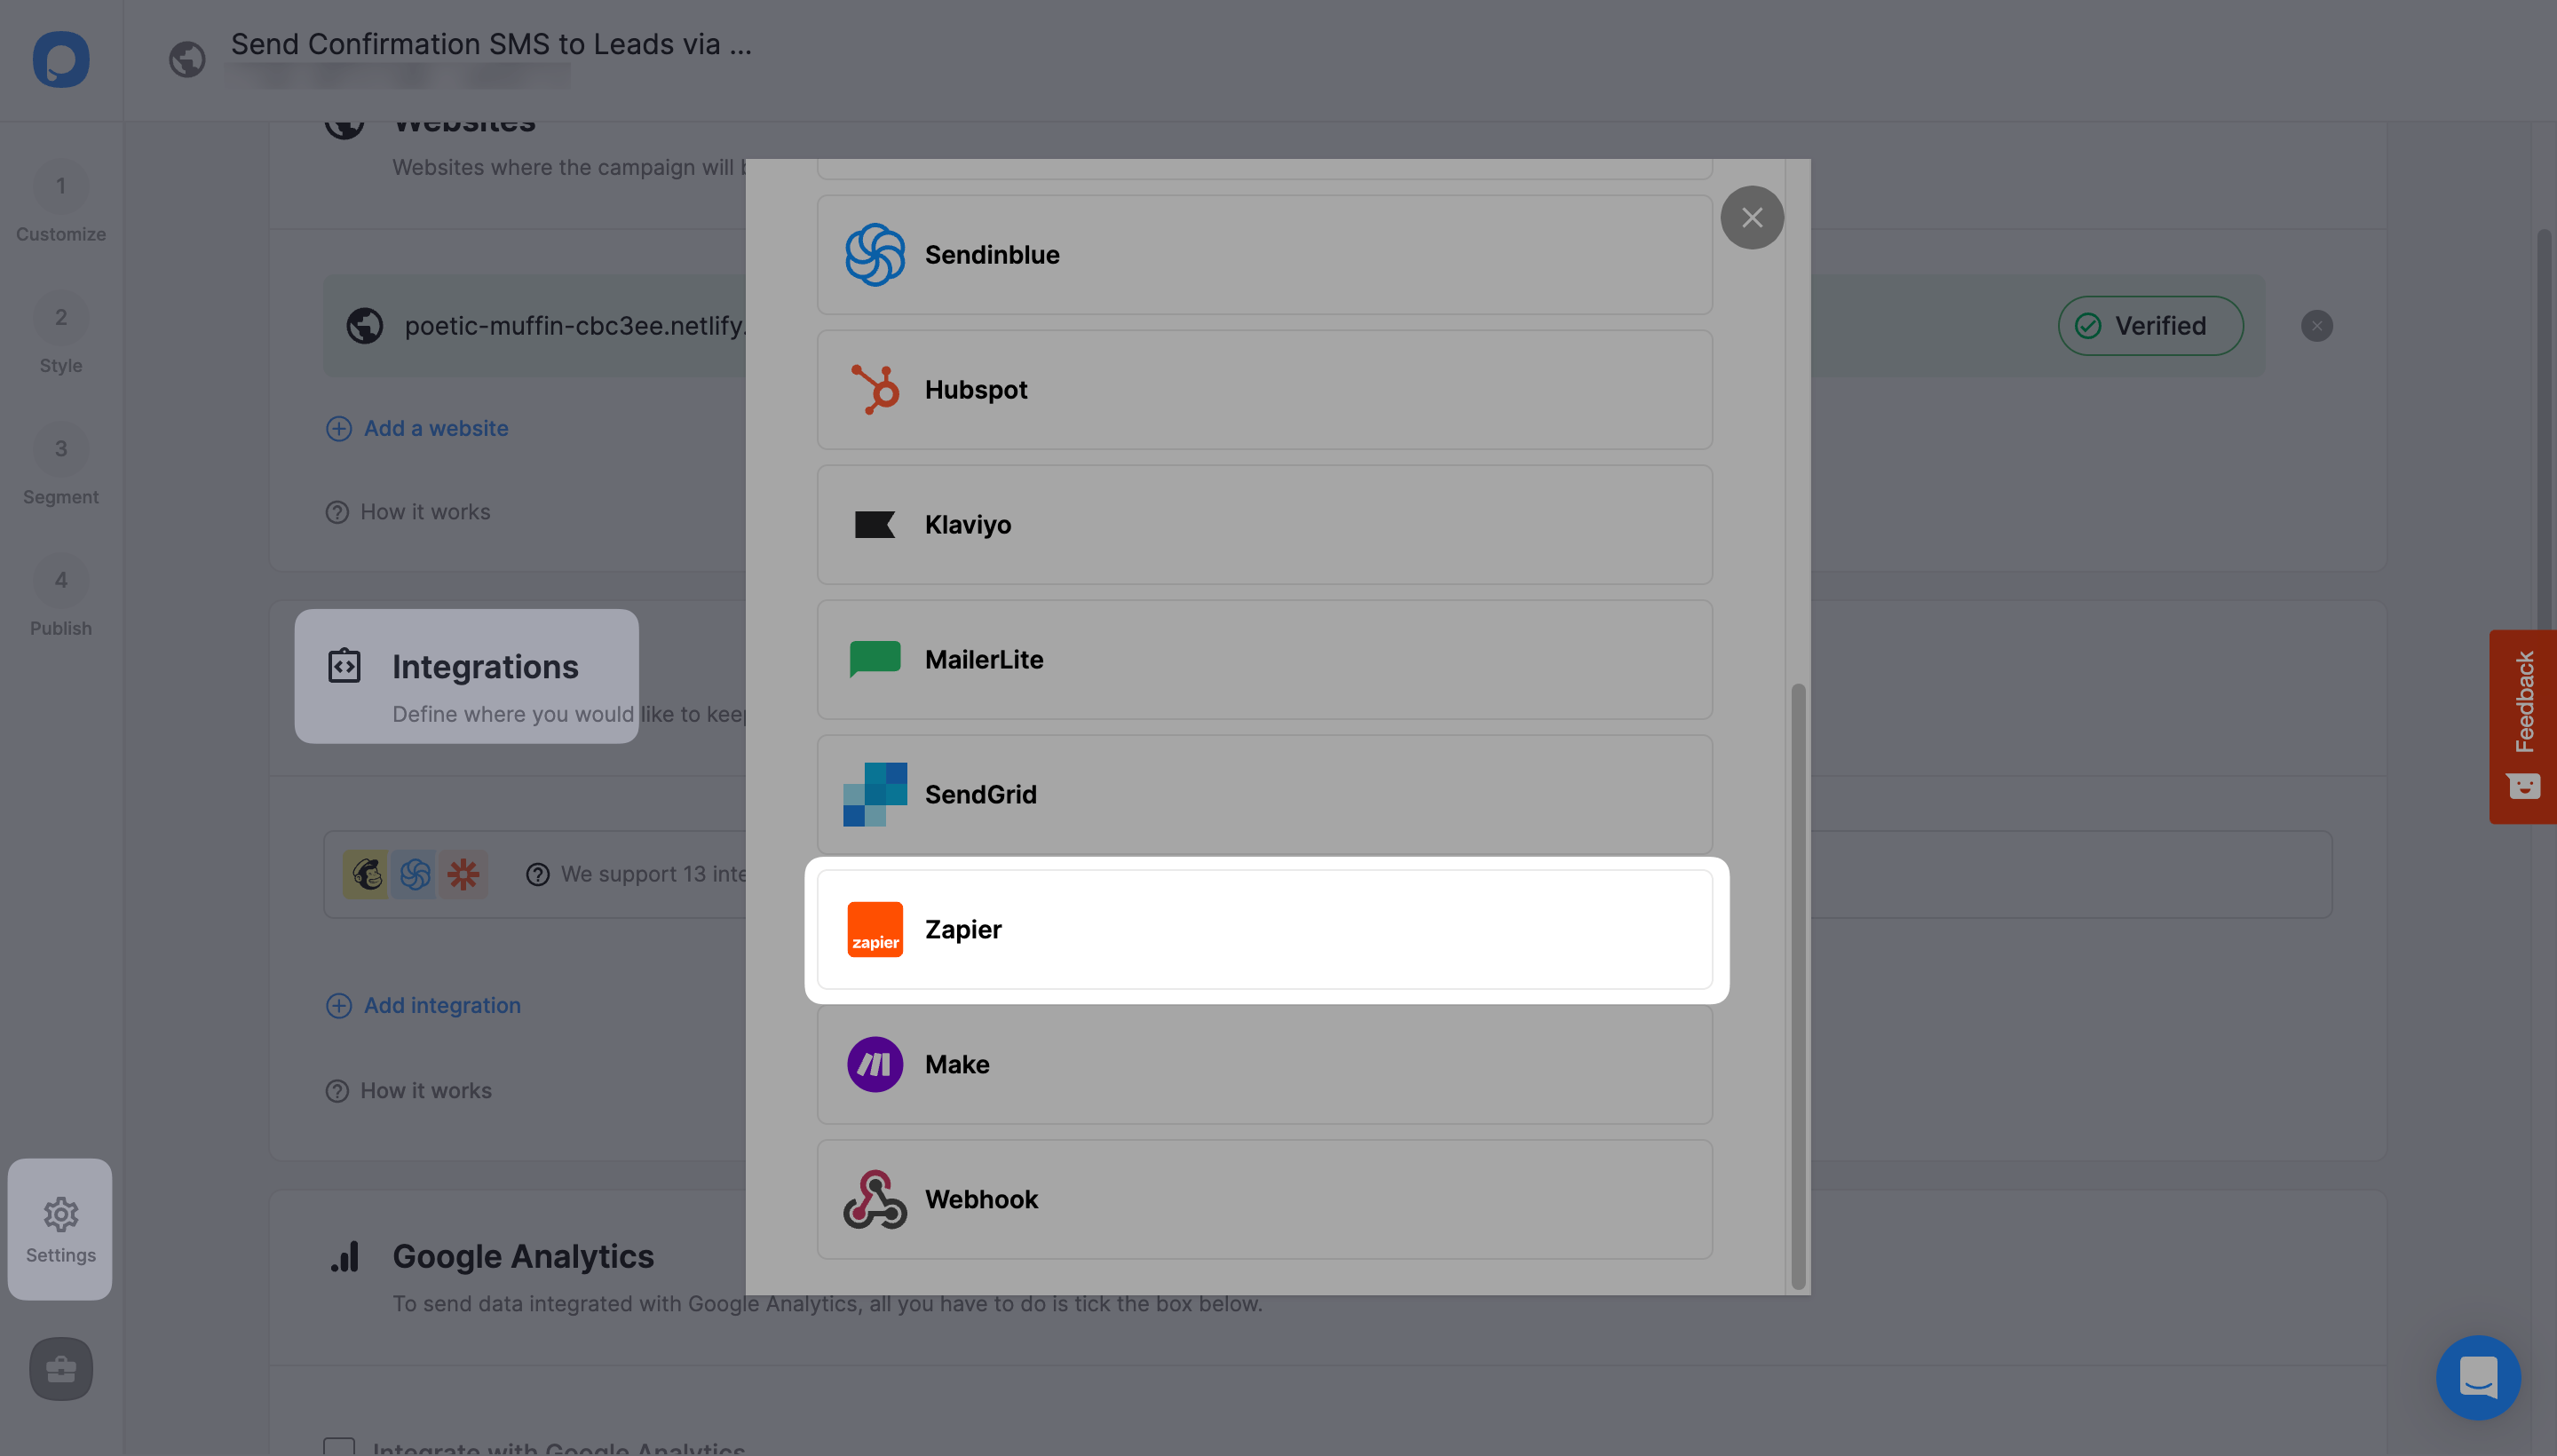Image resolution: width=2557 pixels, height=1456 pixels.
Task: Remove the verified website entry
Action: pos(2317,325)
